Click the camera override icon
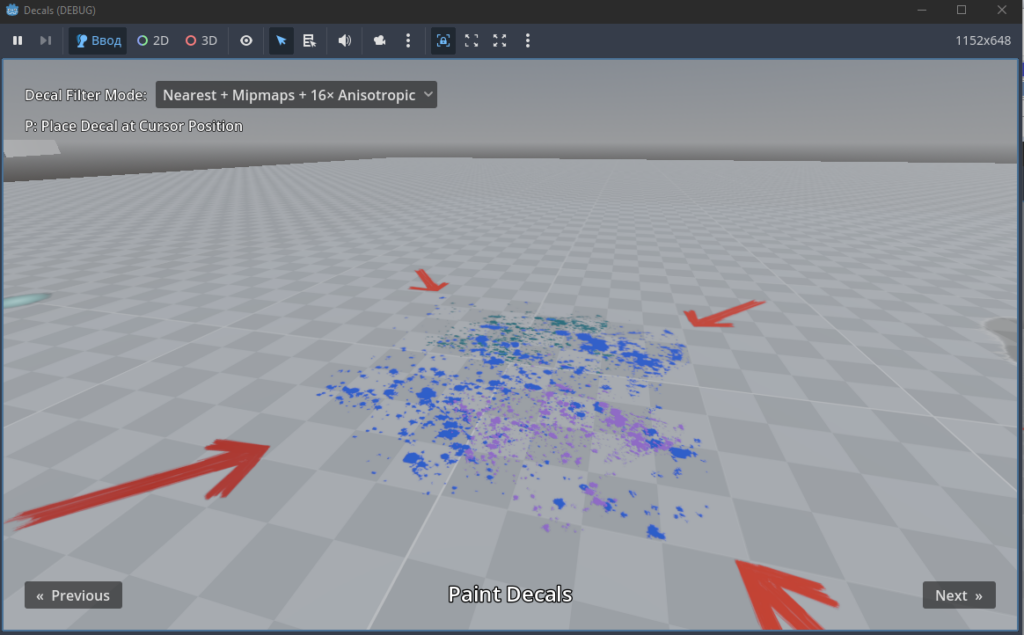 379,41
